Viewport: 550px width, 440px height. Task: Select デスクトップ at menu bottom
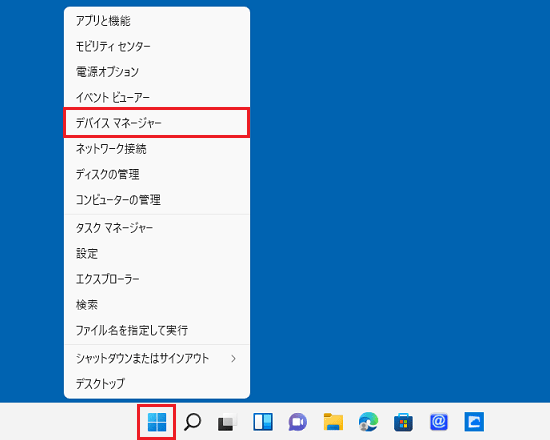tap(157, 384)
